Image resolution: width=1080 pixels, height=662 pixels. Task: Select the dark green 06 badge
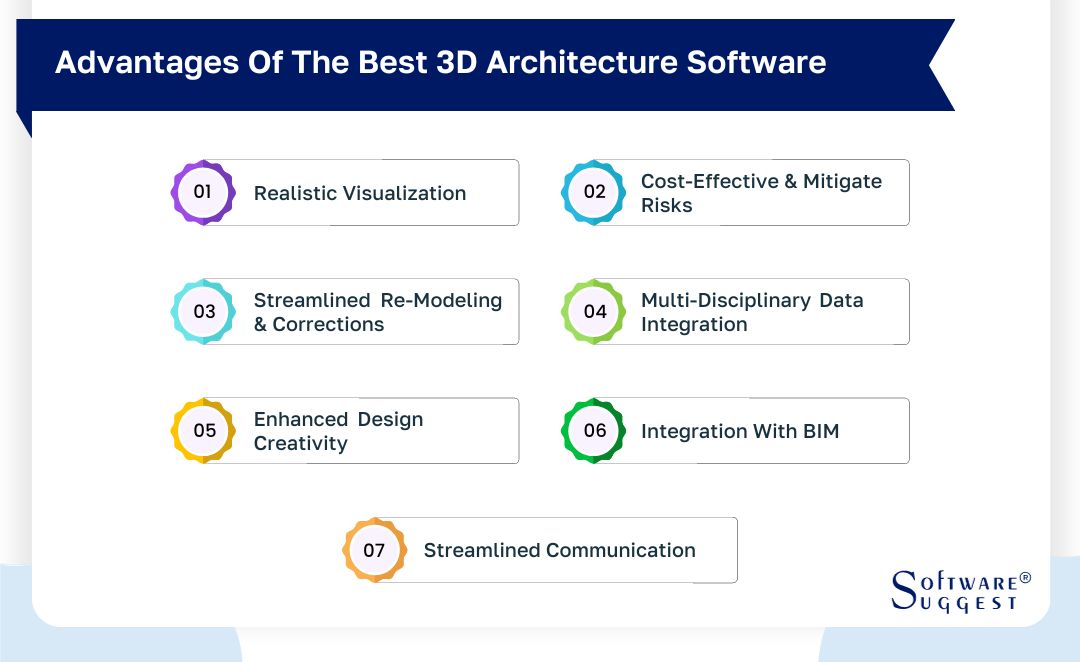(594, 430)
